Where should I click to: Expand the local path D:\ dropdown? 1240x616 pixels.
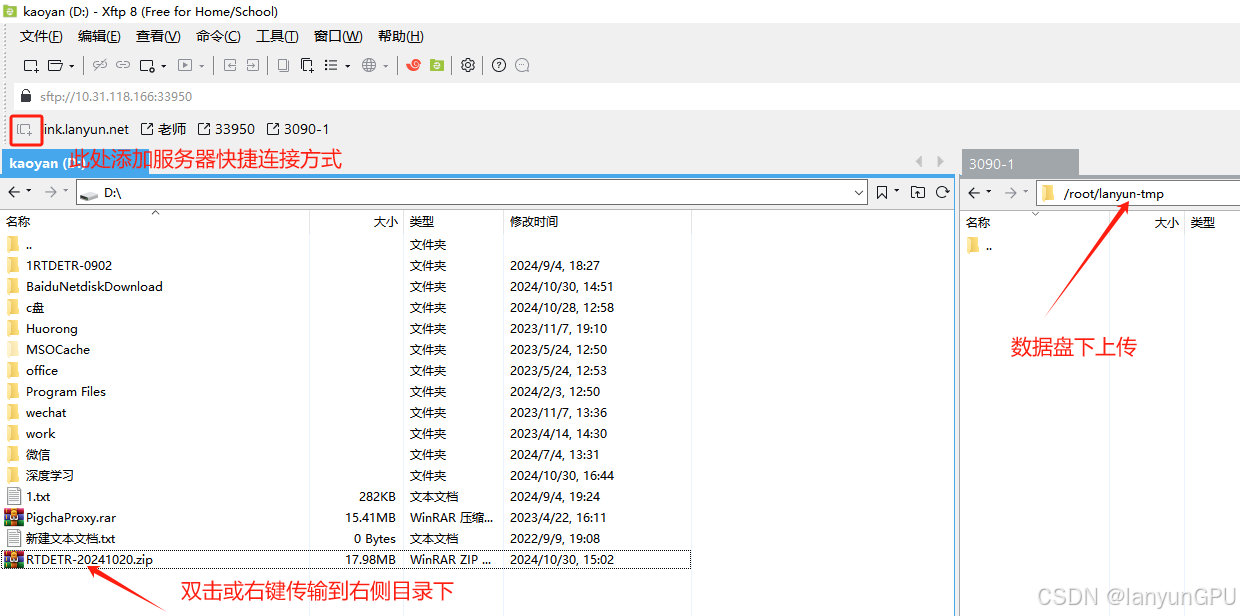(859, 192)
